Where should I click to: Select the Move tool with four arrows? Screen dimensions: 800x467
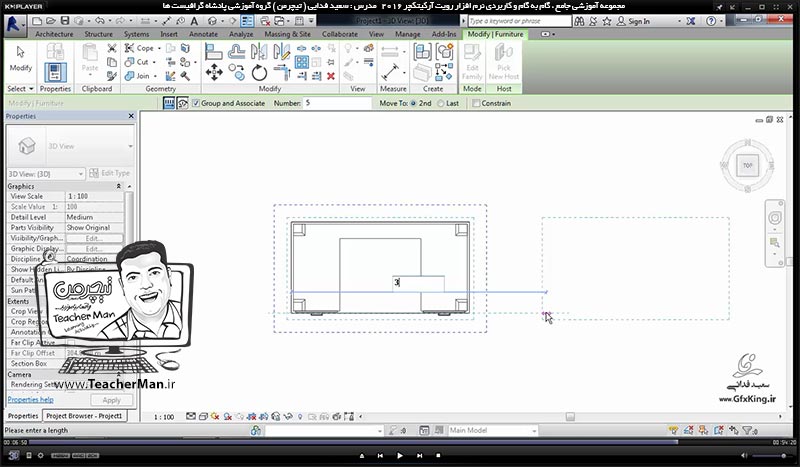pos(214,72)
